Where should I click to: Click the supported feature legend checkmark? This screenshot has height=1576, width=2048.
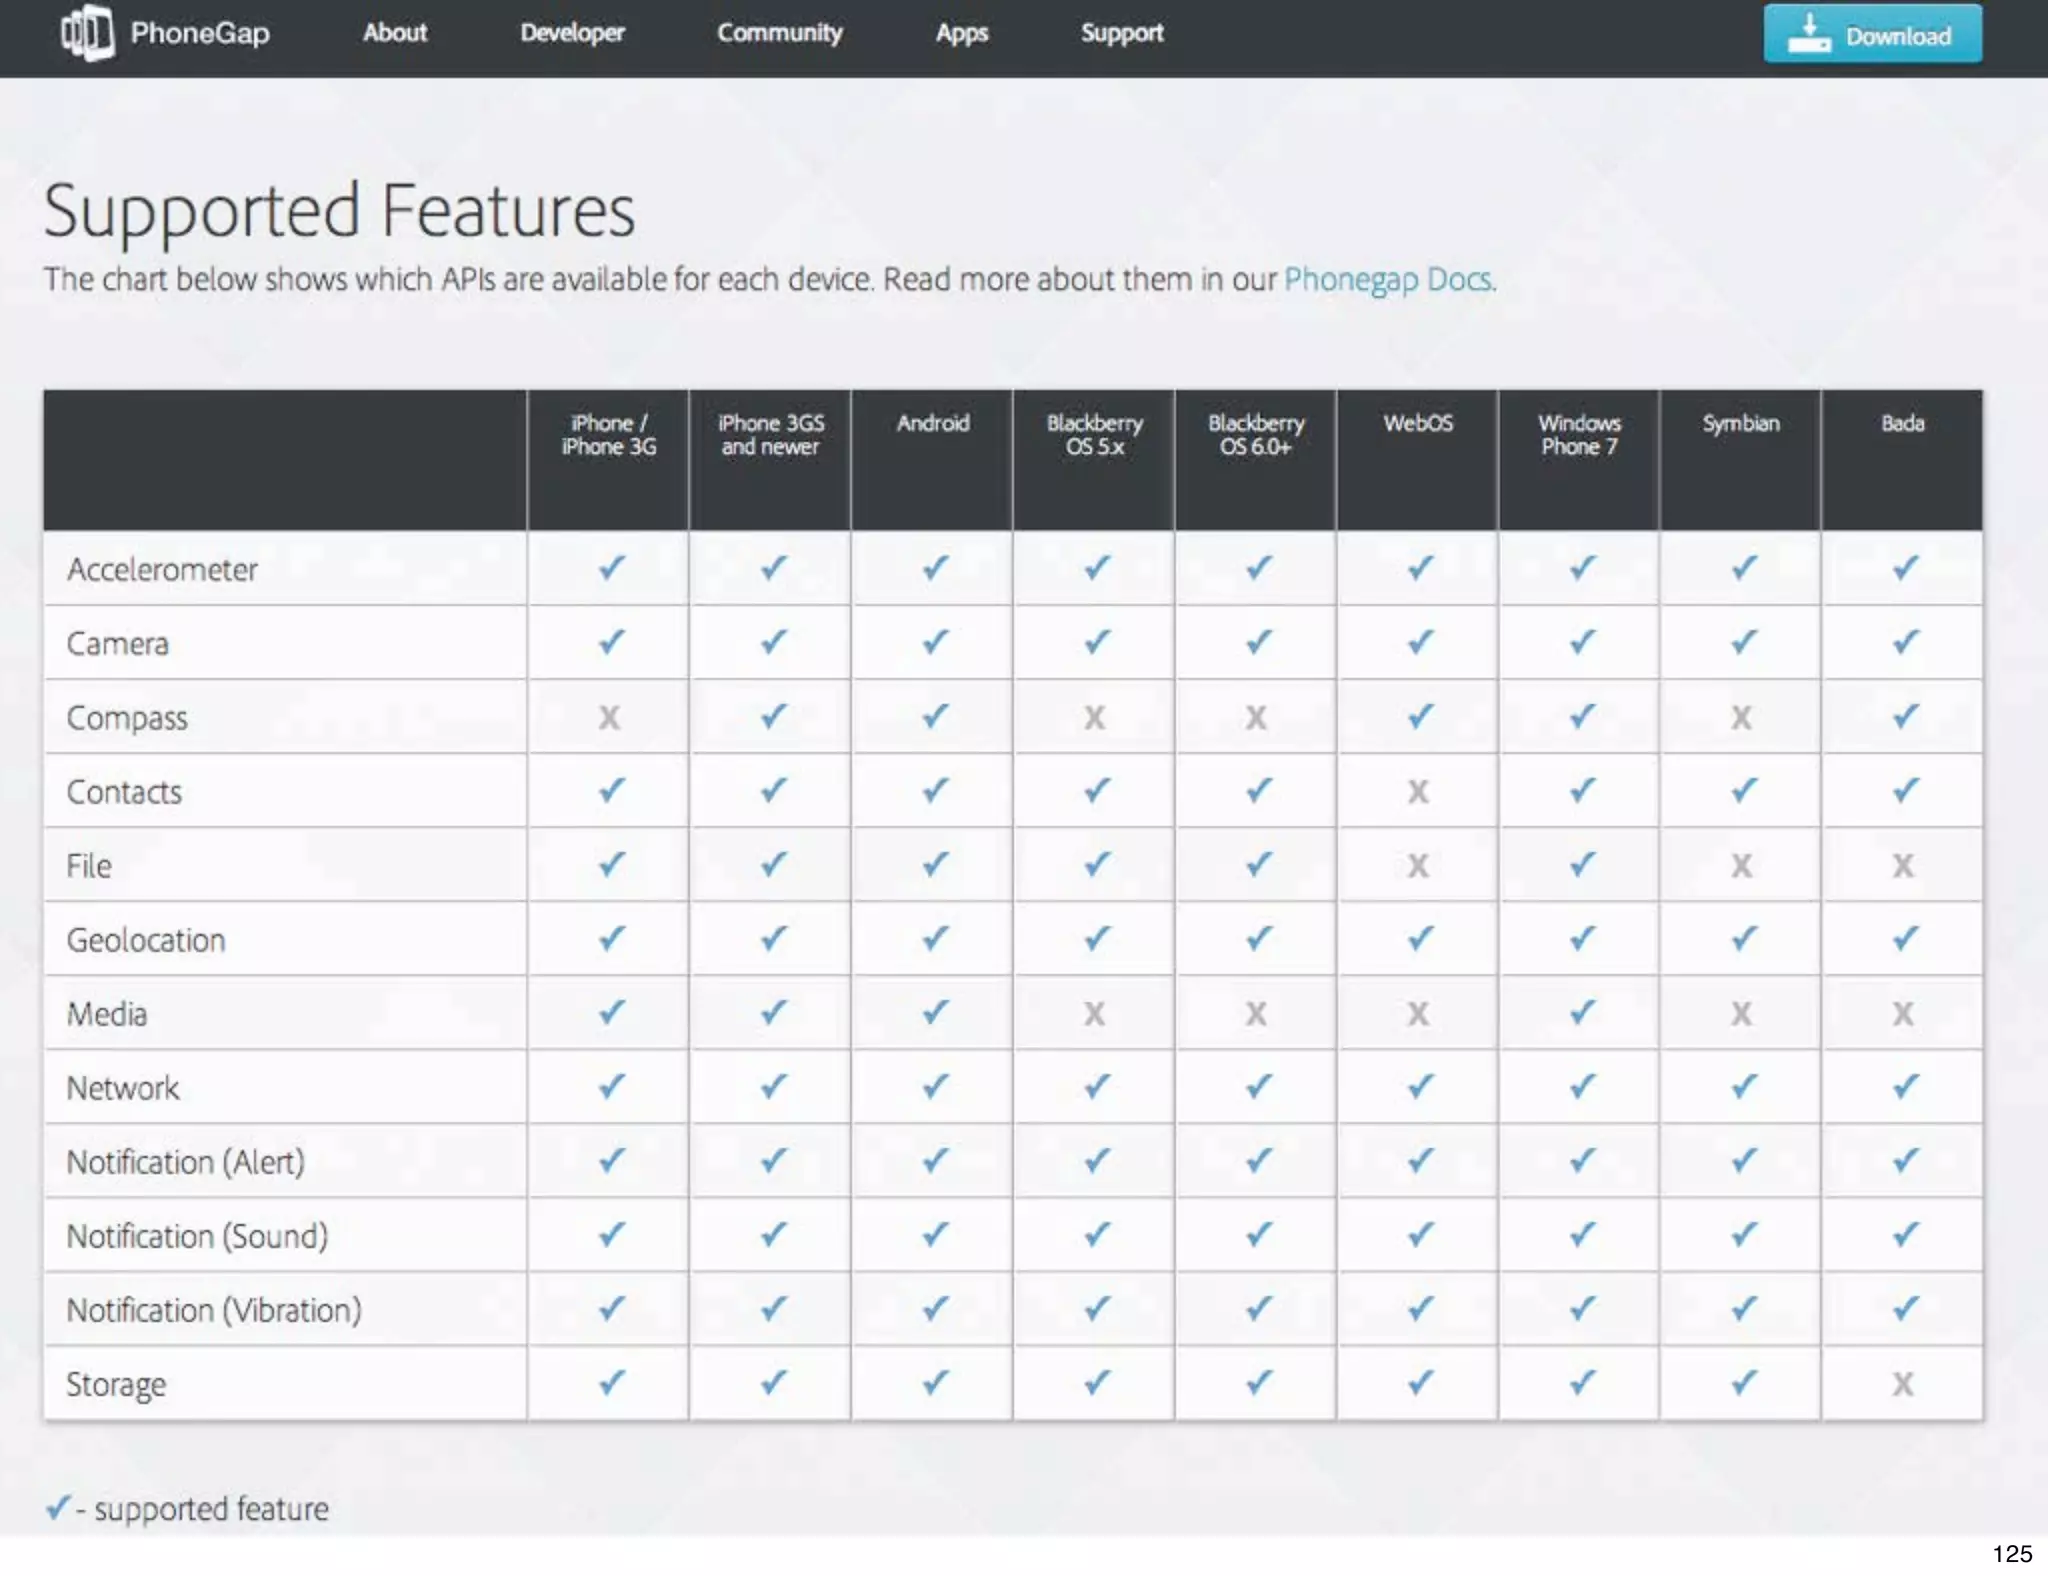point(58,1507)
